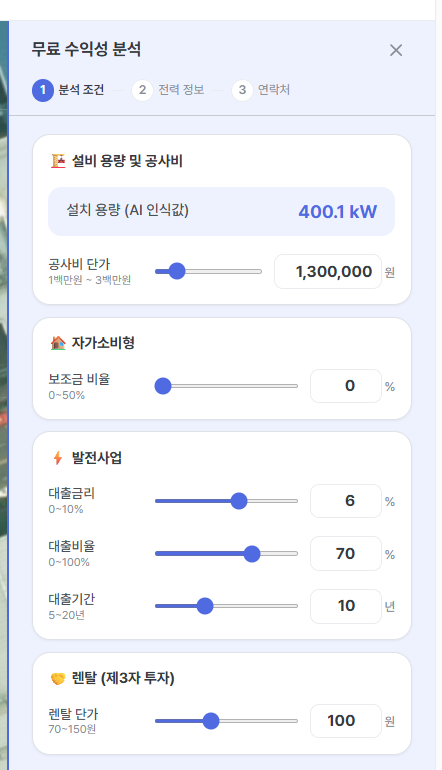Focus the 대출비율 input showing 70

click(x=346, y=553)
